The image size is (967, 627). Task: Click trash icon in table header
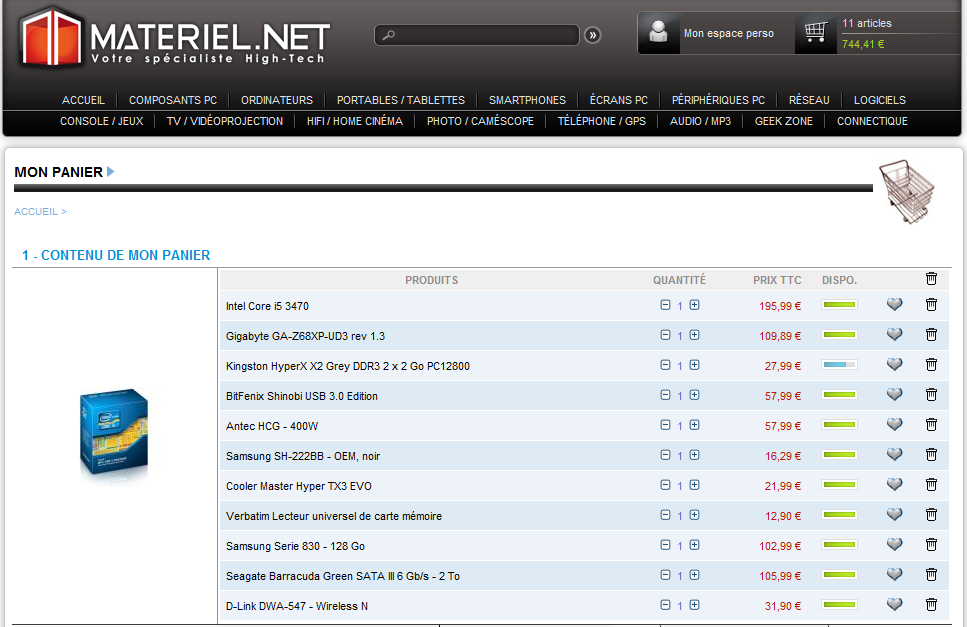click(x=931, y=279)
